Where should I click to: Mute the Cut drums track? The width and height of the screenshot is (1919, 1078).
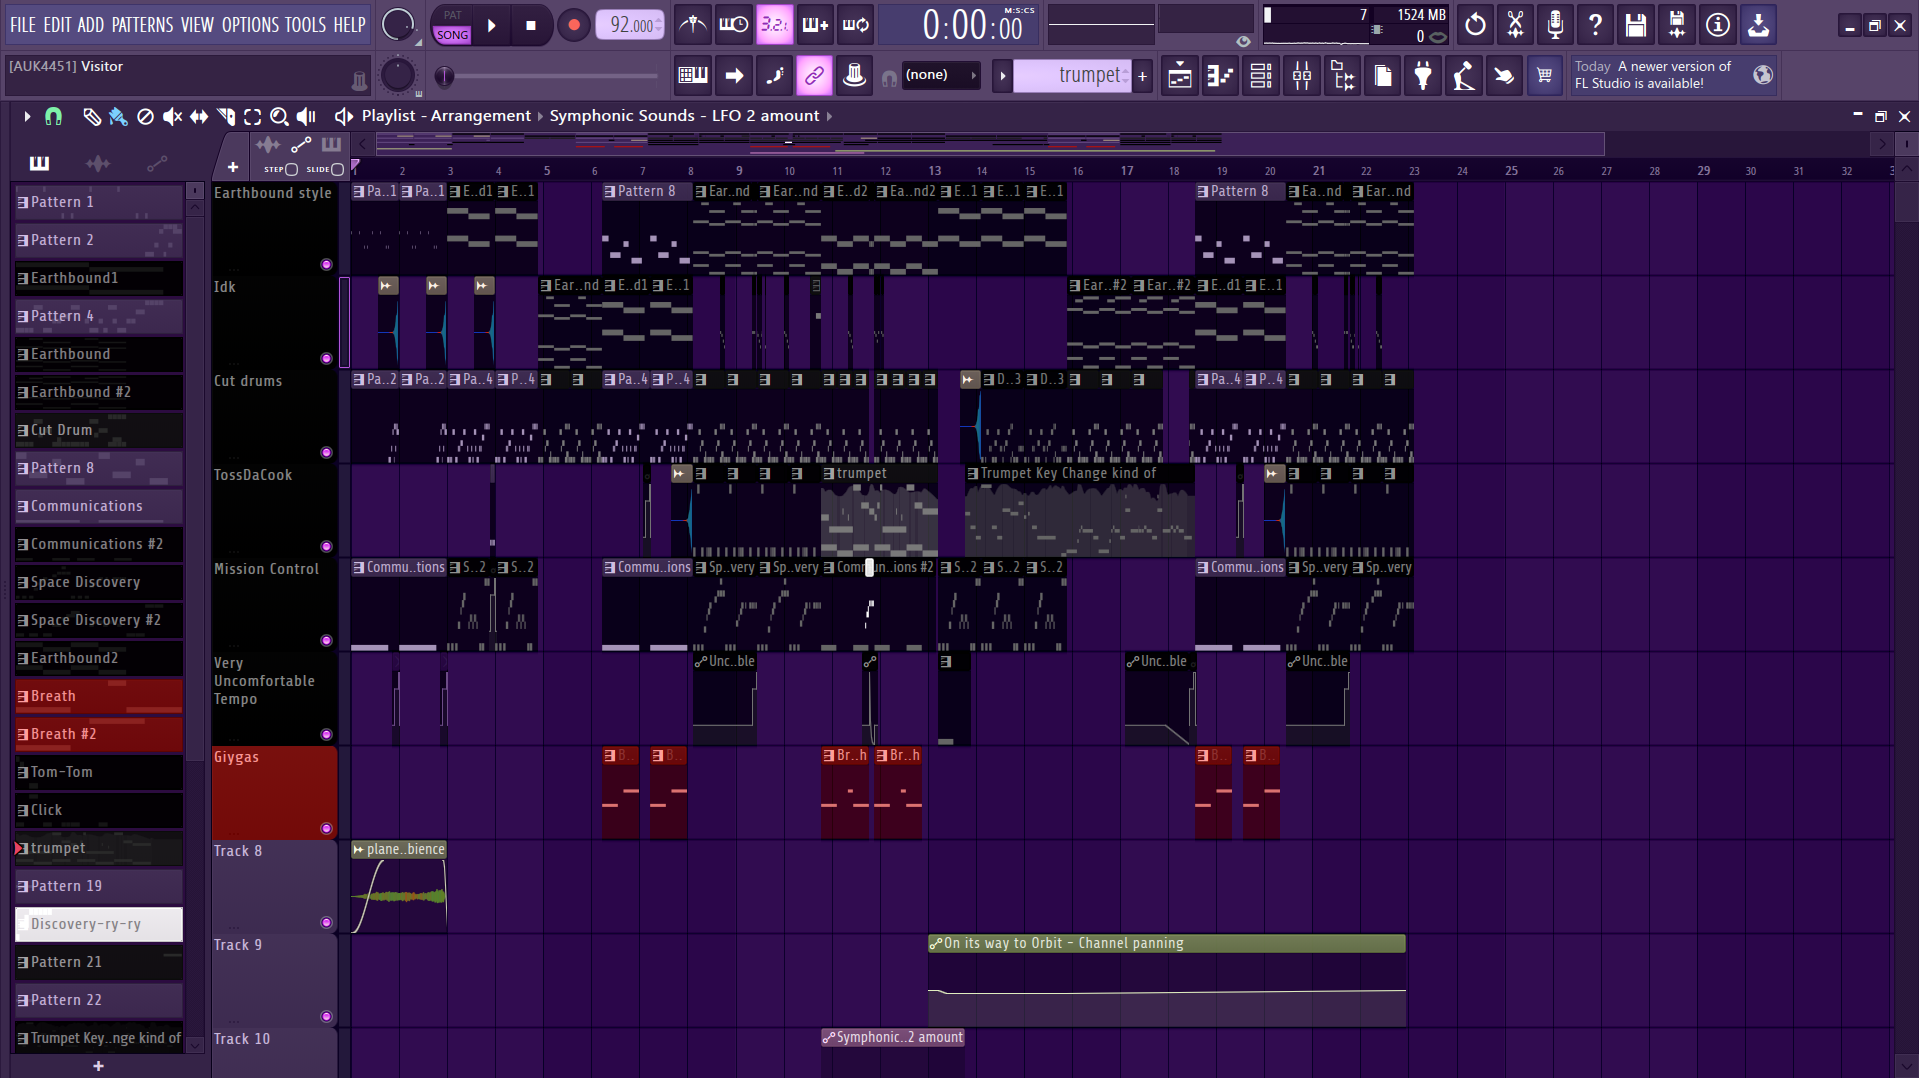click(x=326, y=453)
